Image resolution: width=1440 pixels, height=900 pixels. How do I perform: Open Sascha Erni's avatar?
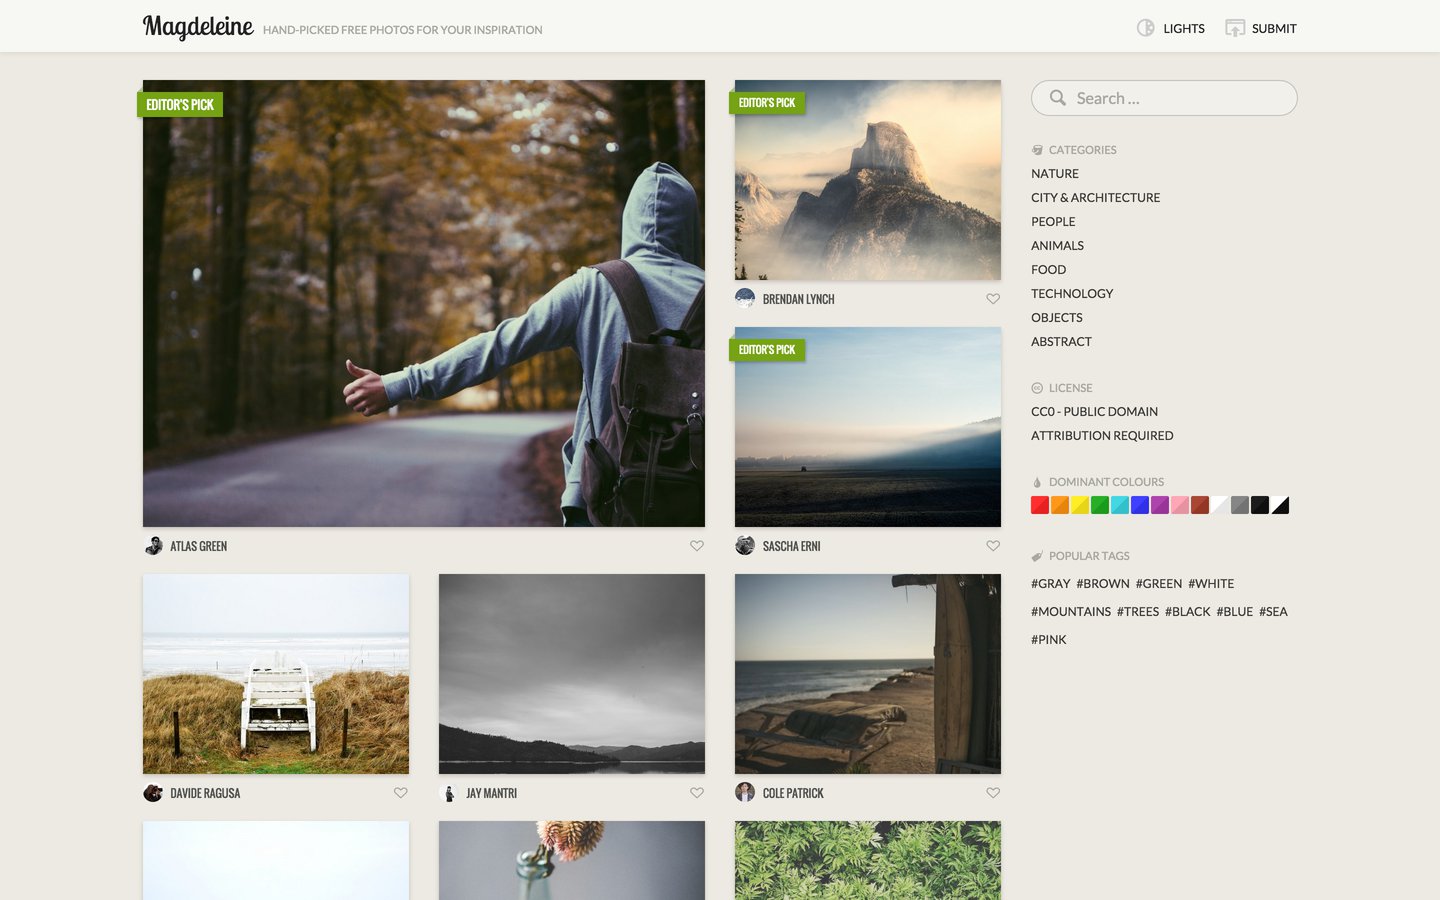coord(745,545)
